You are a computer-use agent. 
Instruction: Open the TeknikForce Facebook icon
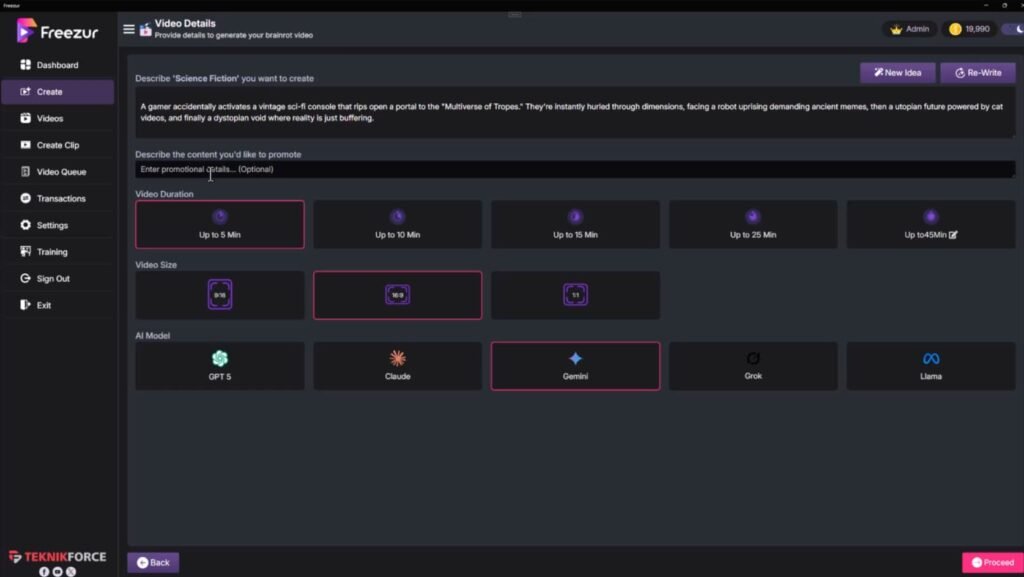pyautogui.click(x=44, y=571)
